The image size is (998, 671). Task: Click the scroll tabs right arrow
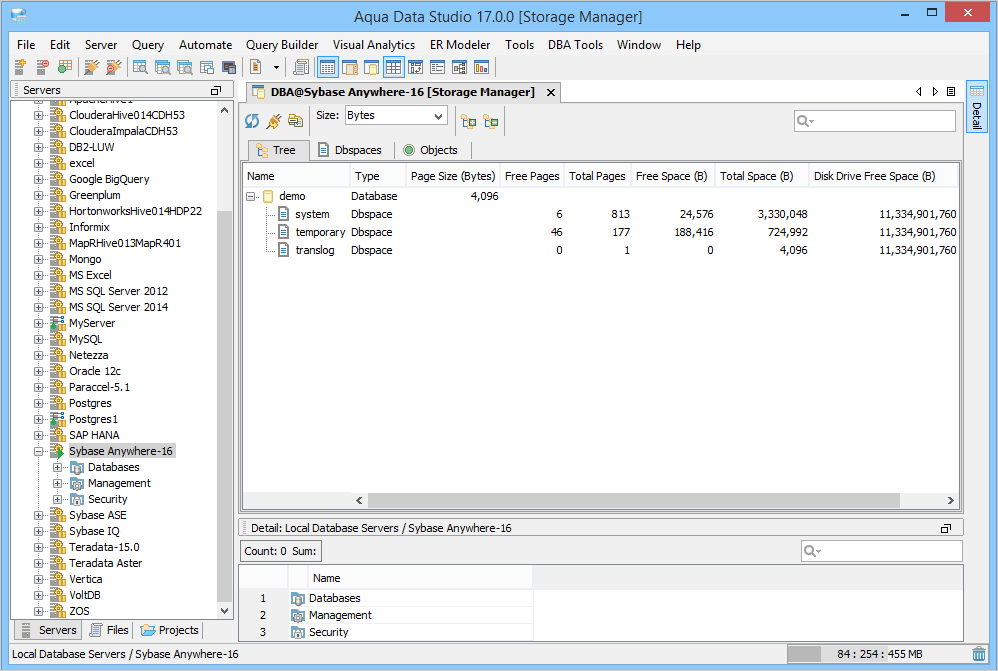point(935,92)
